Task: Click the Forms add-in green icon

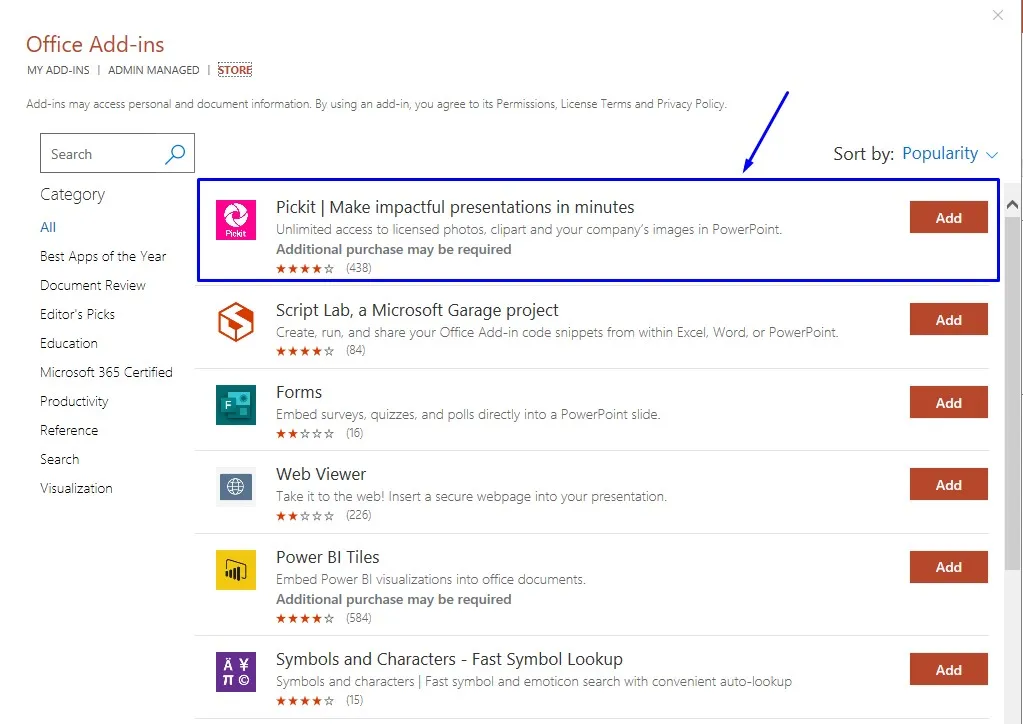Action: (x=236, y=404)
